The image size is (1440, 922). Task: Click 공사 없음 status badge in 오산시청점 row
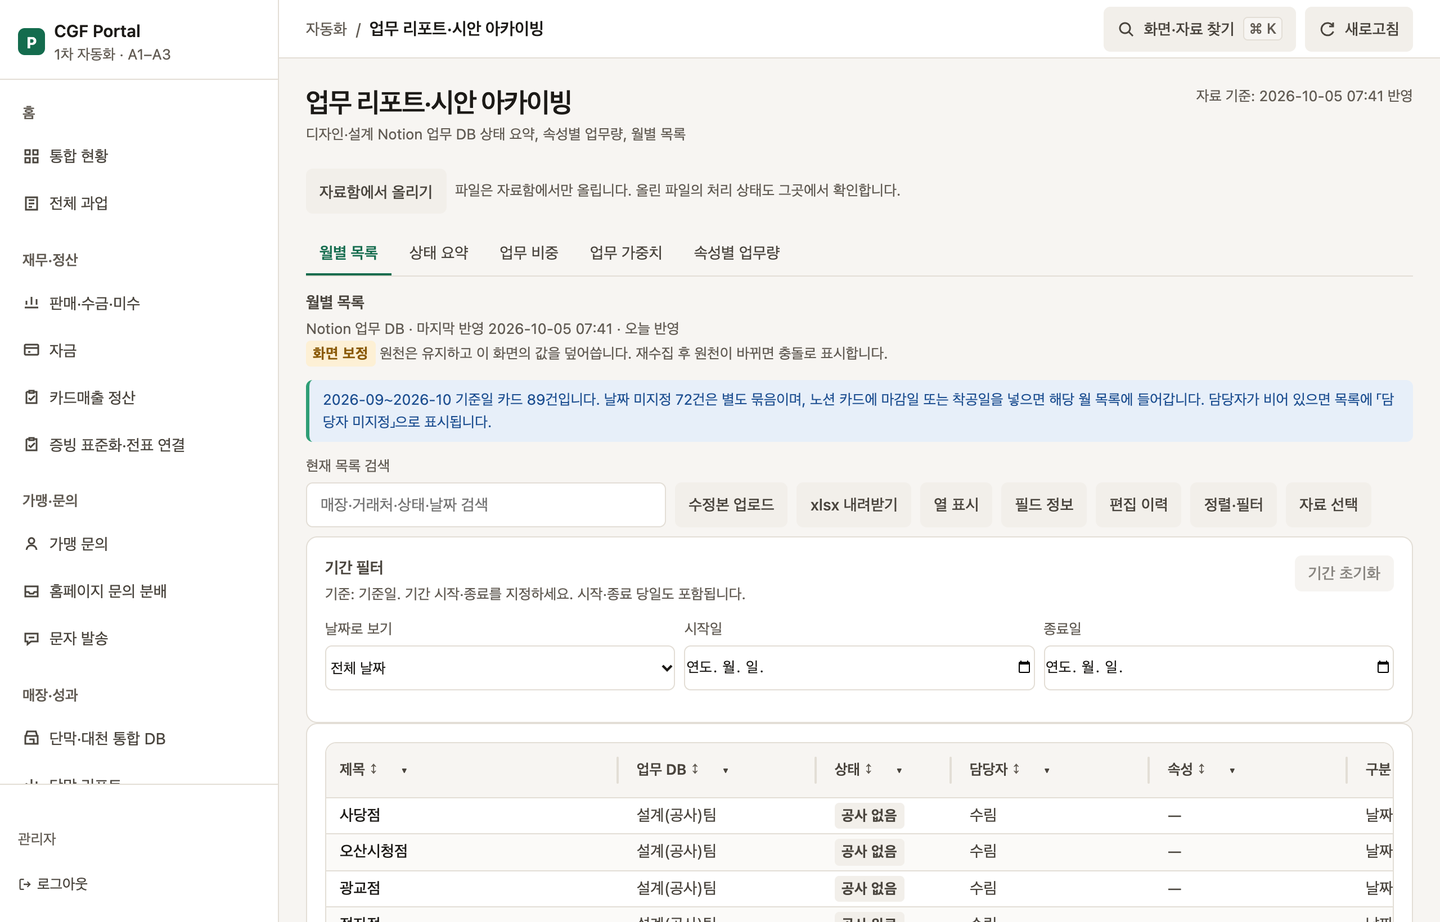pyautogui.click(x=869, y=851)
